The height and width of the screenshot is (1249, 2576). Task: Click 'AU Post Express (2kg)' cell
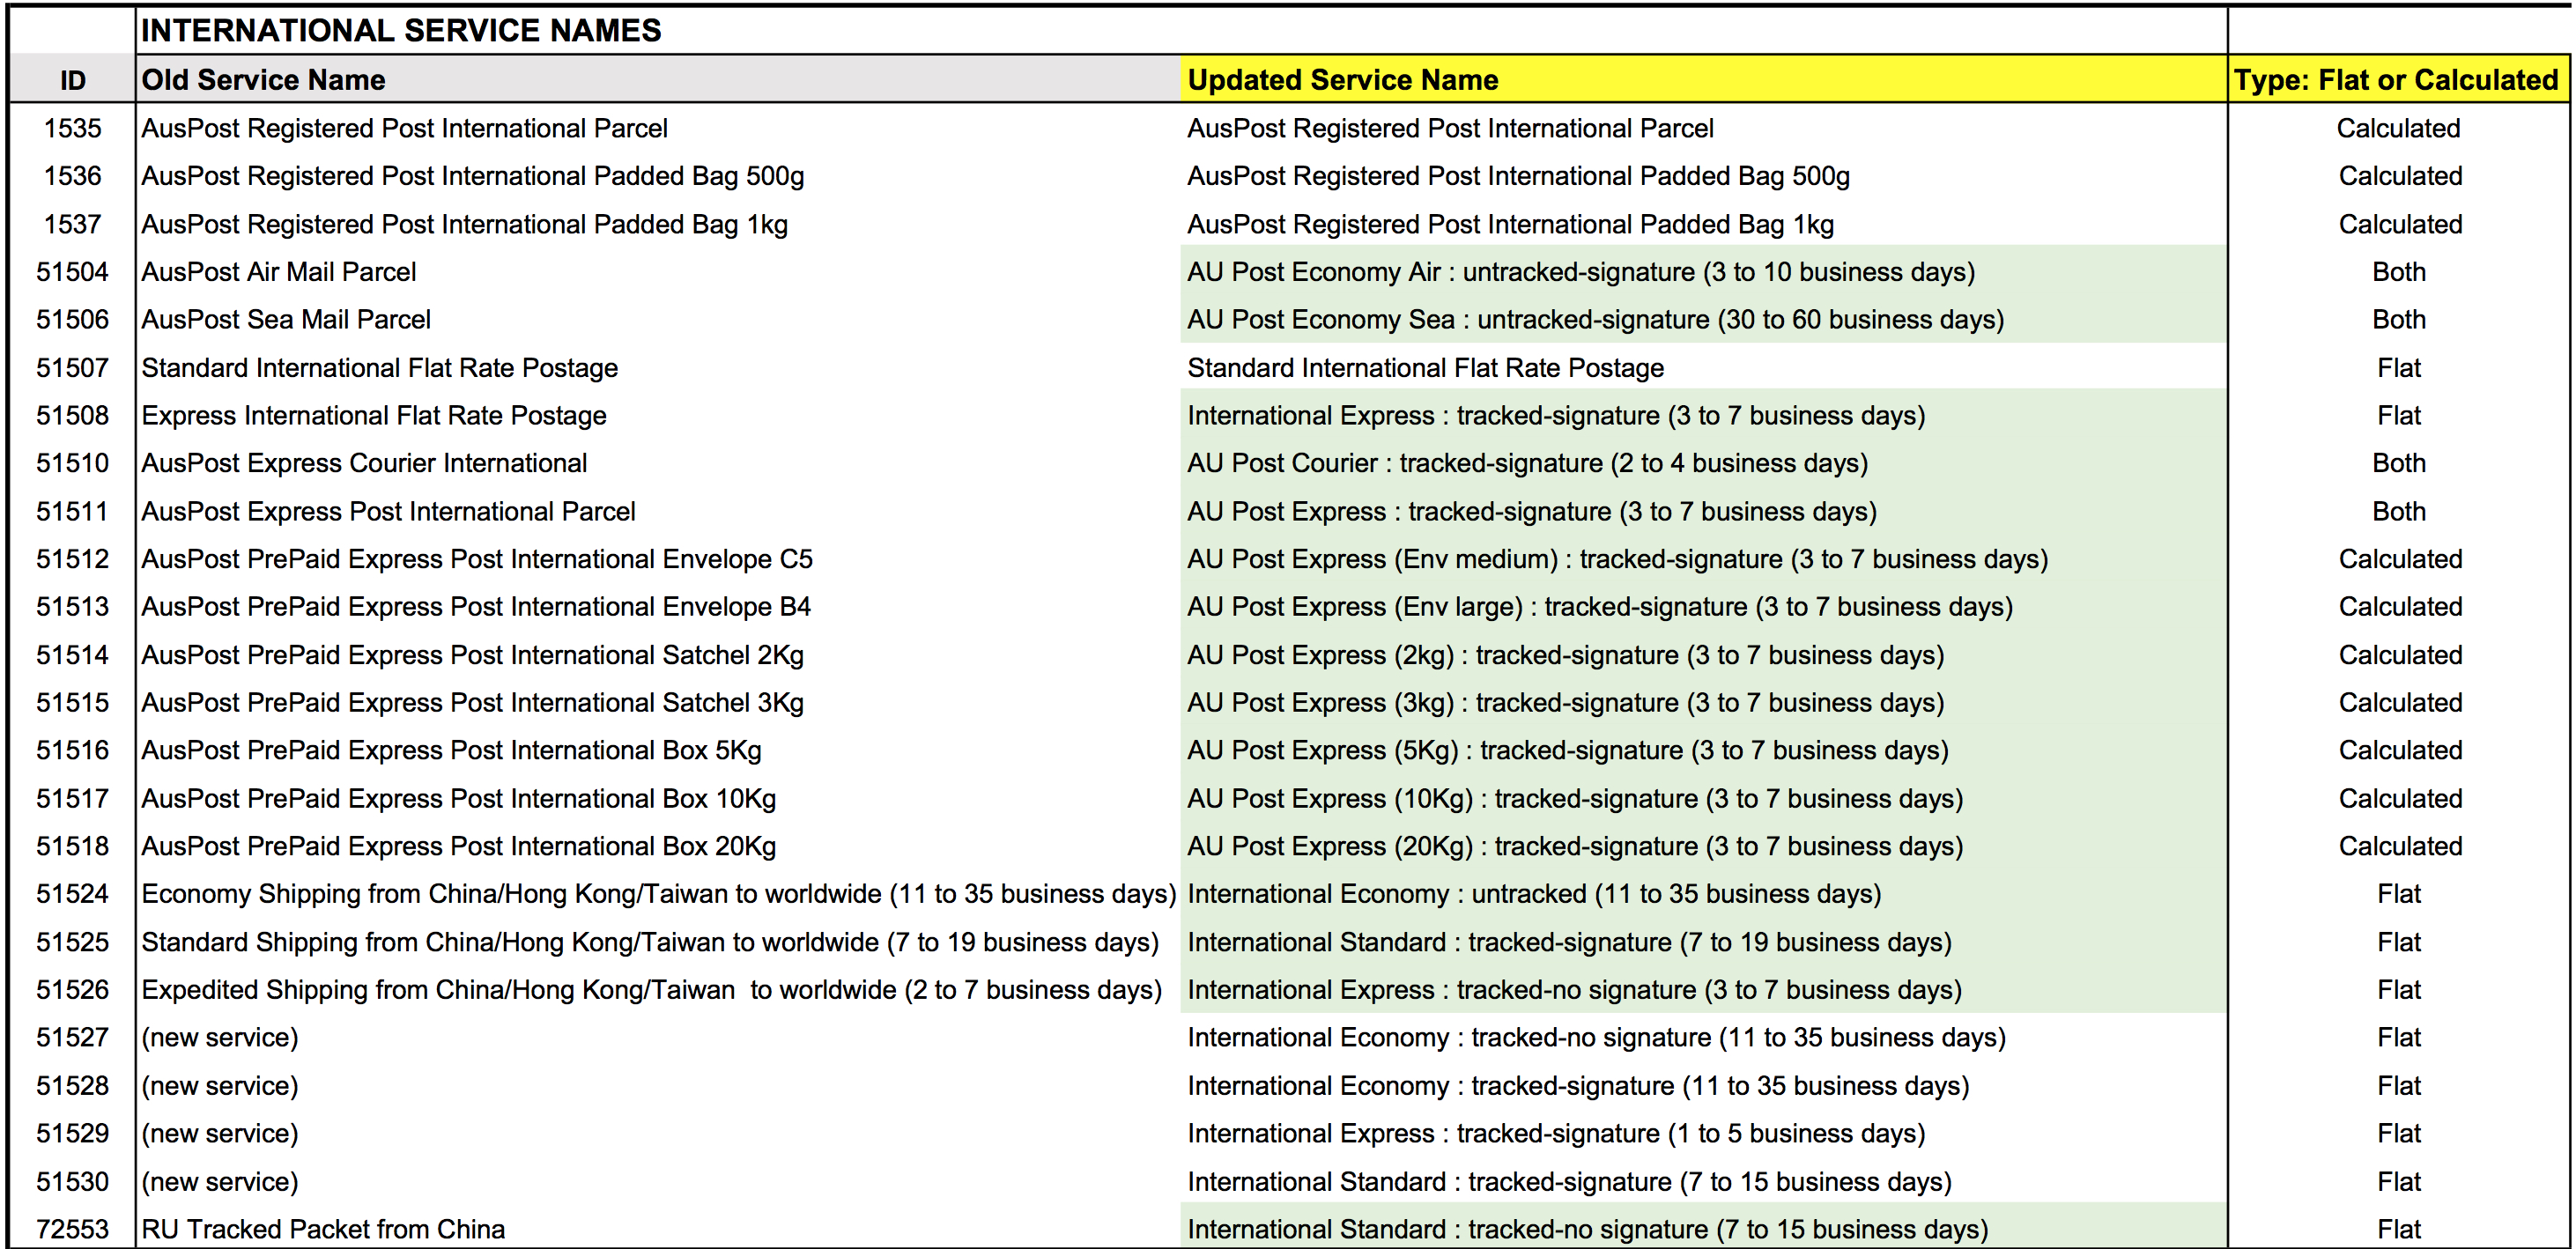(1565, 655)
